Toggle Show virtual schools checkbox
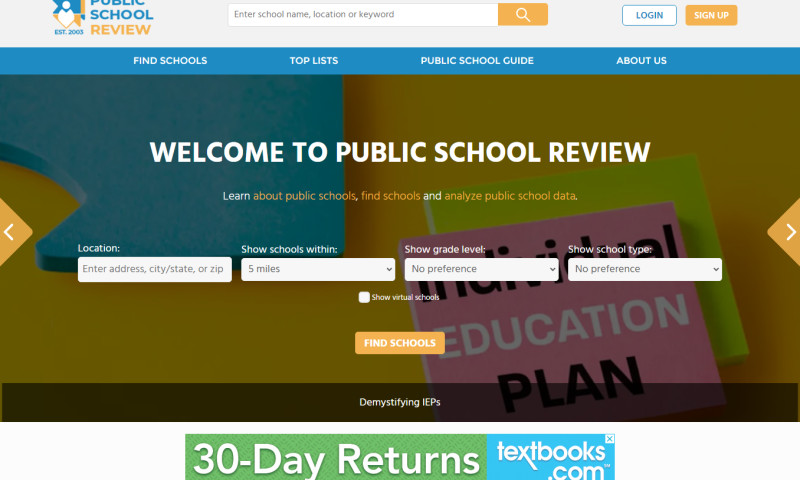The height and width of the screenshot is (480, 800). coord(364,297)
